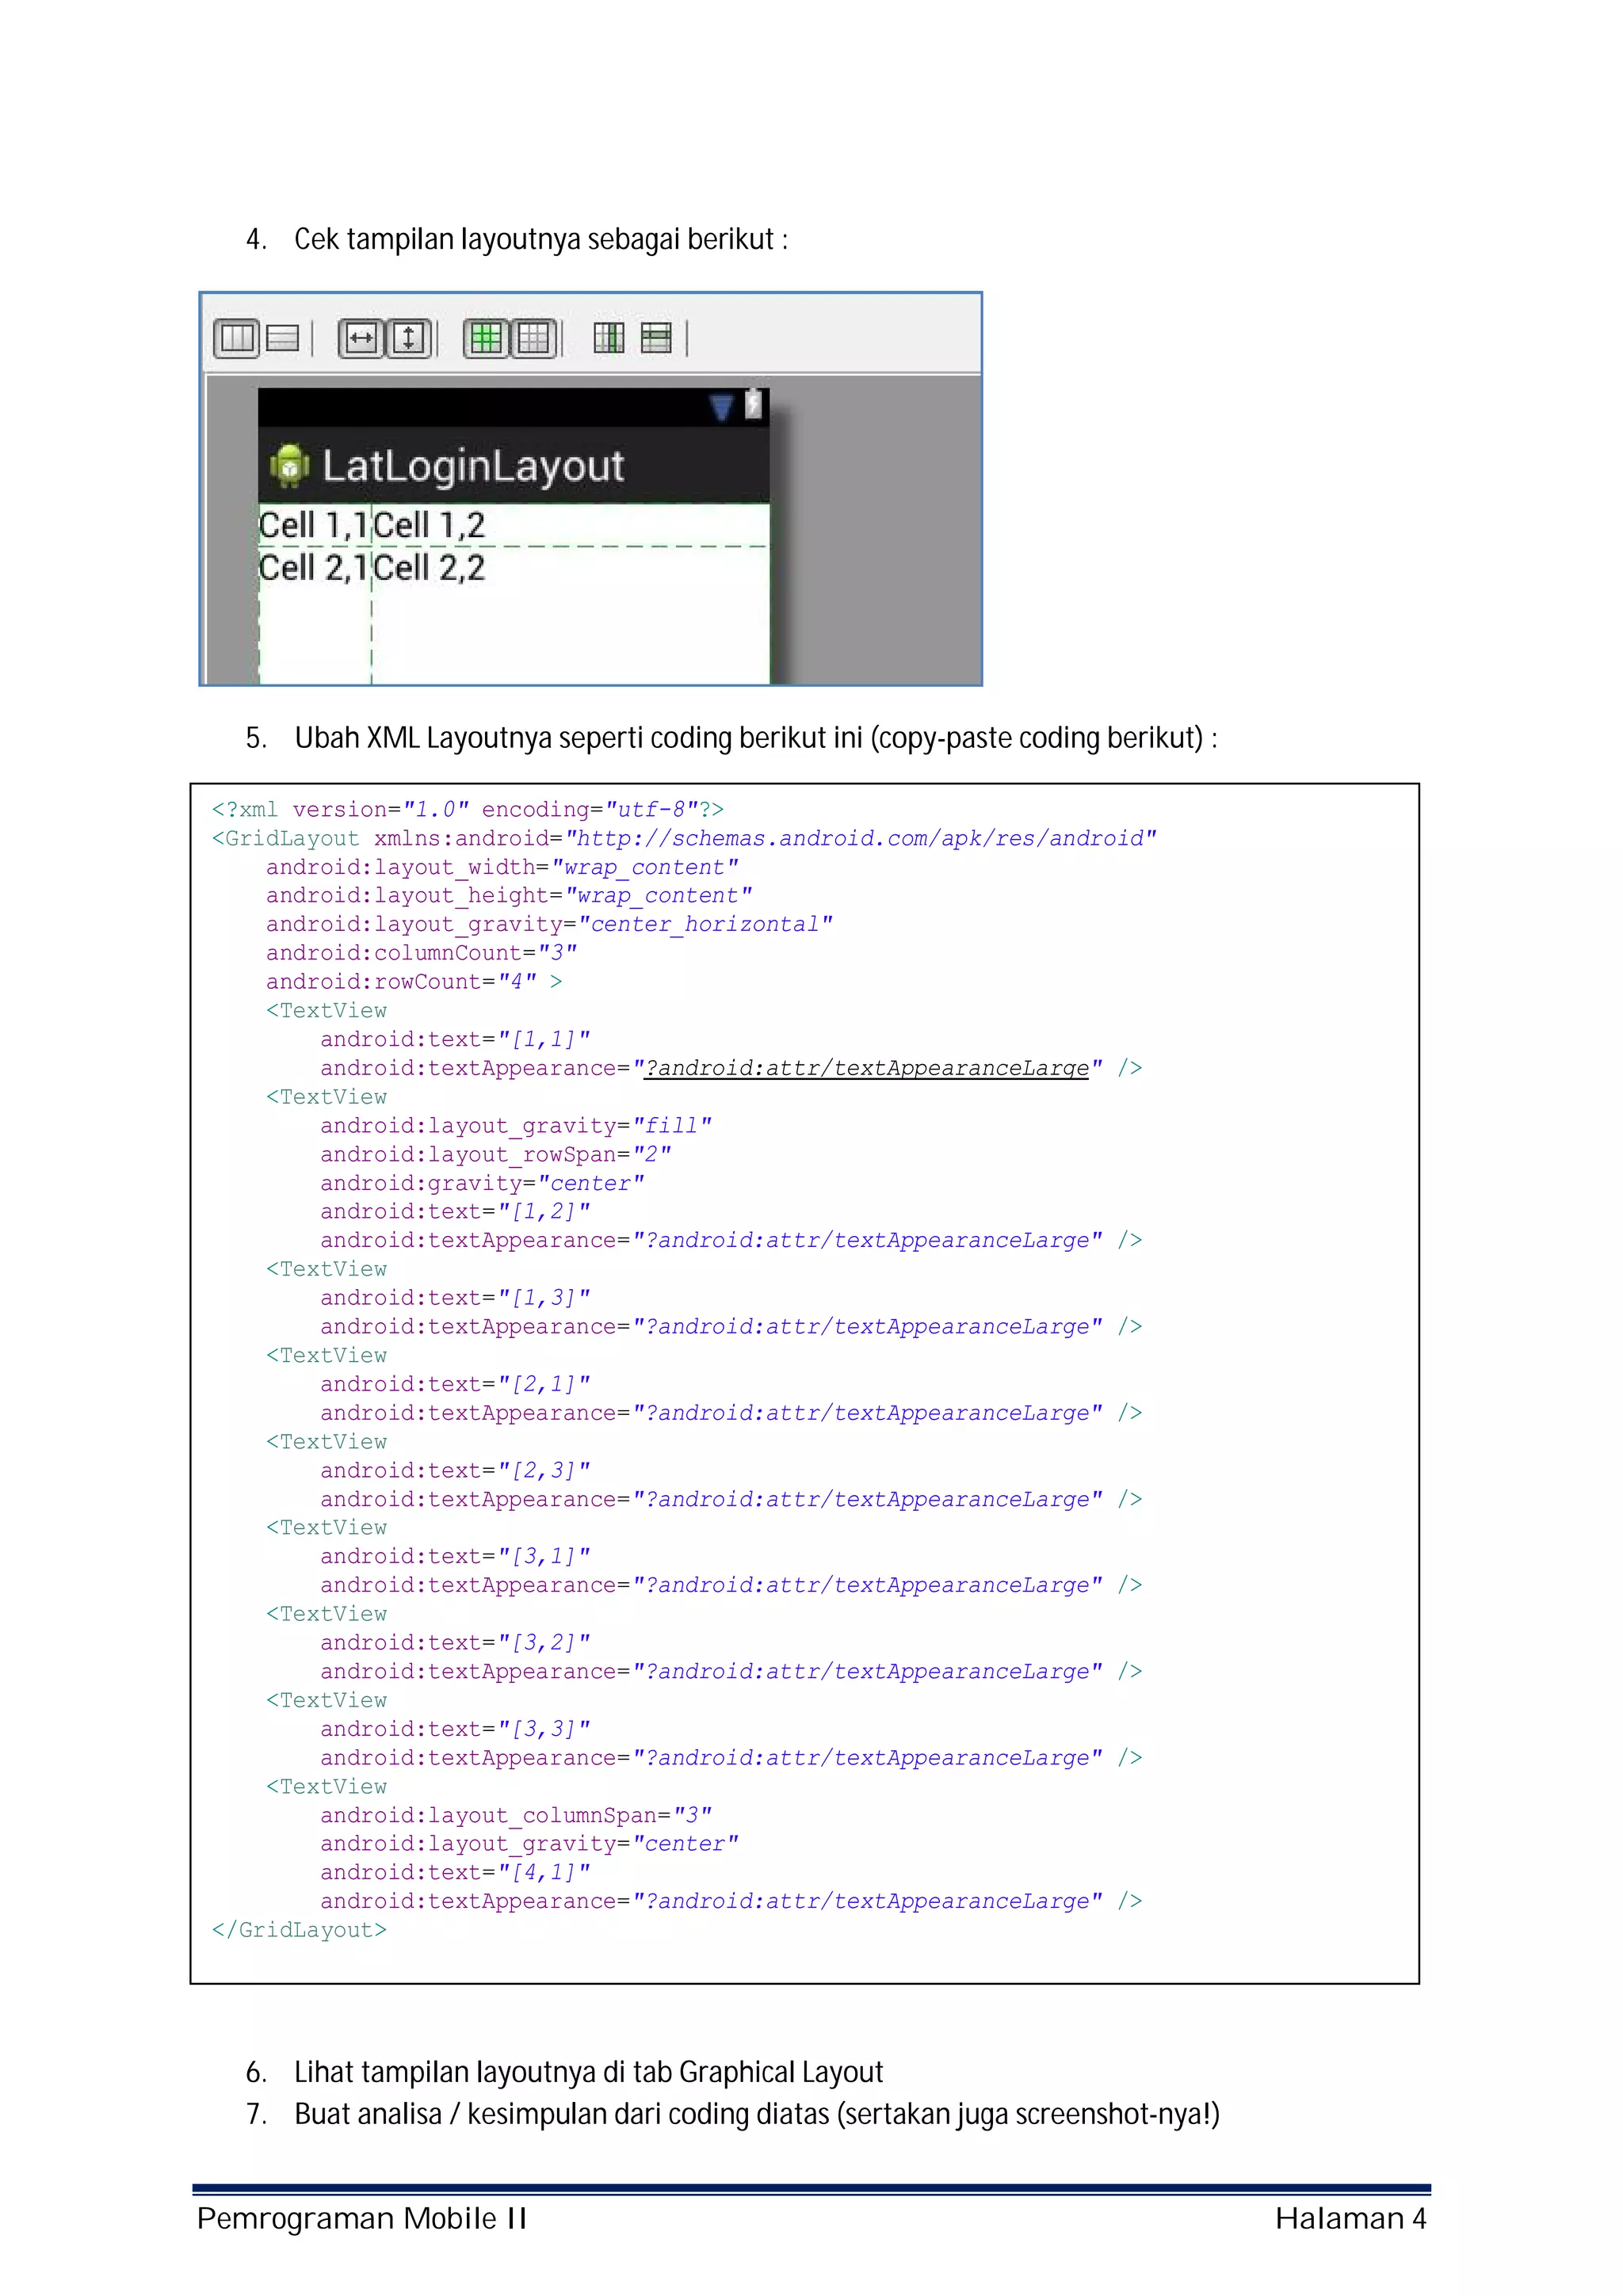1623x2296 pixels.
Task: Click the layout_gravity="center_horizontal" line
Action: pyautogui.click(x=549, y=925)
